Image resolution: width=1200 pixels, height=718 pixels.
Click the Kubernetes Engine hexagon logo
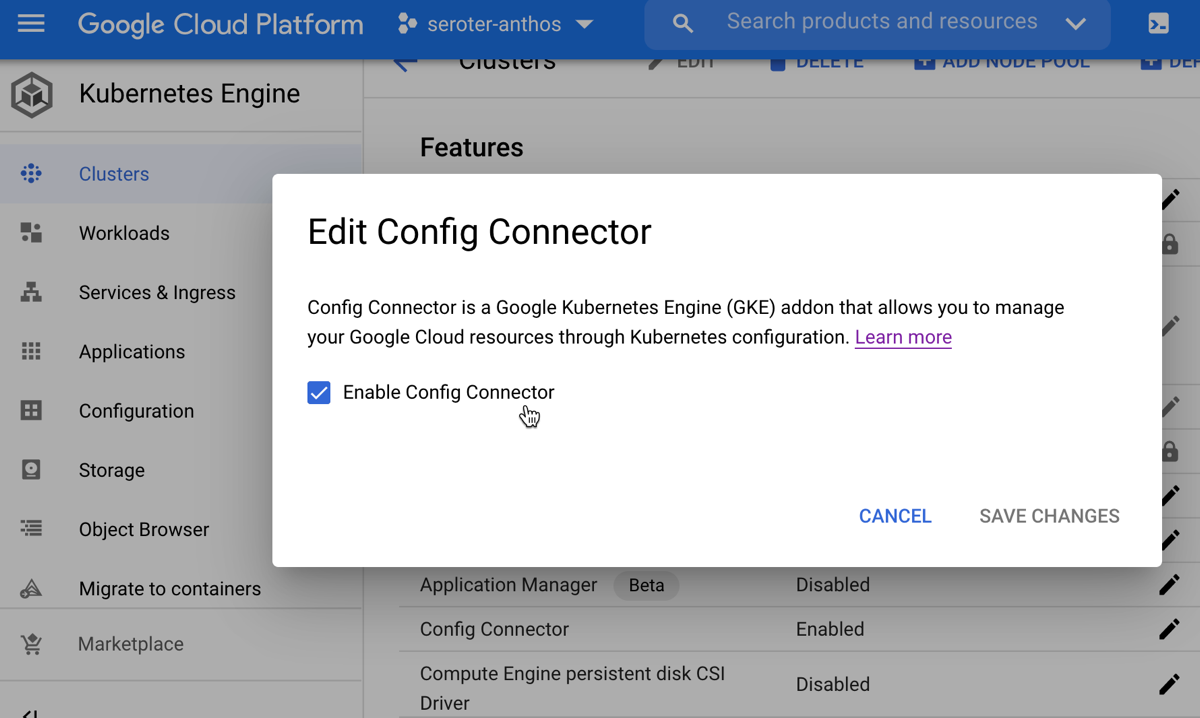coord(32,95)
